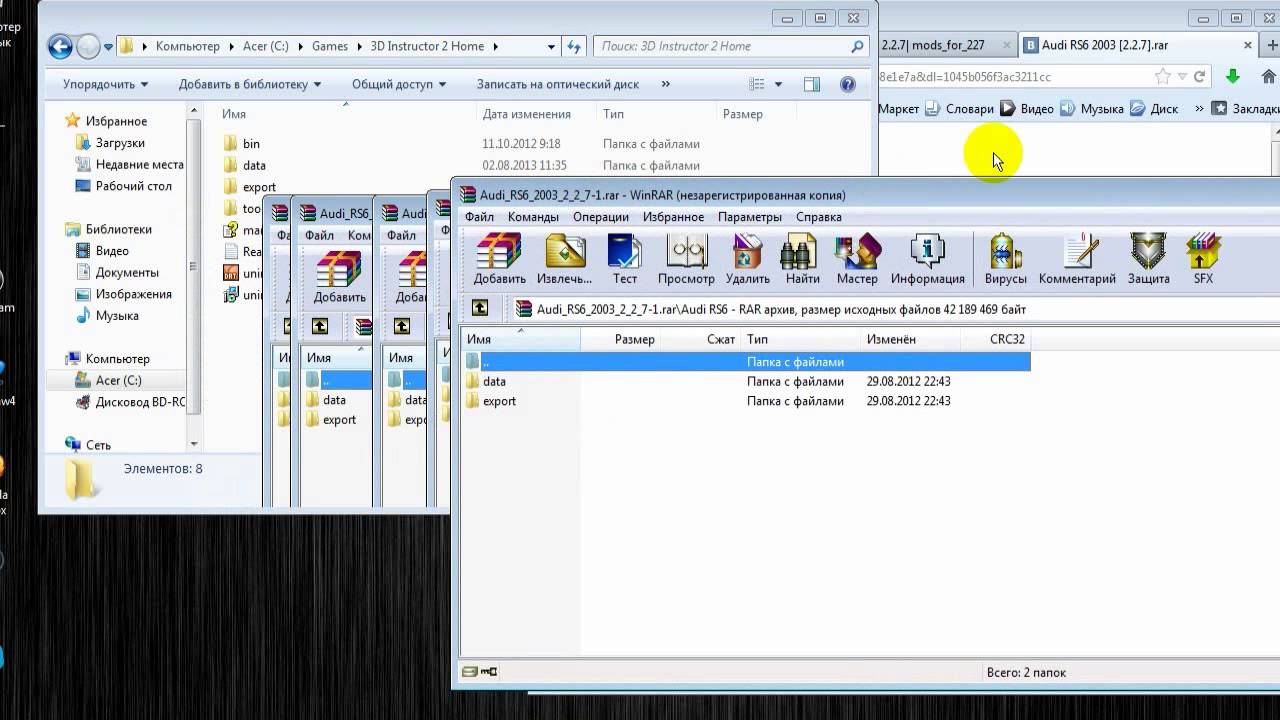Select the Audi RS6 2003 [2.2.7].rar tab
Screen dimensions: 1280x720
[x=1140, y=45]
